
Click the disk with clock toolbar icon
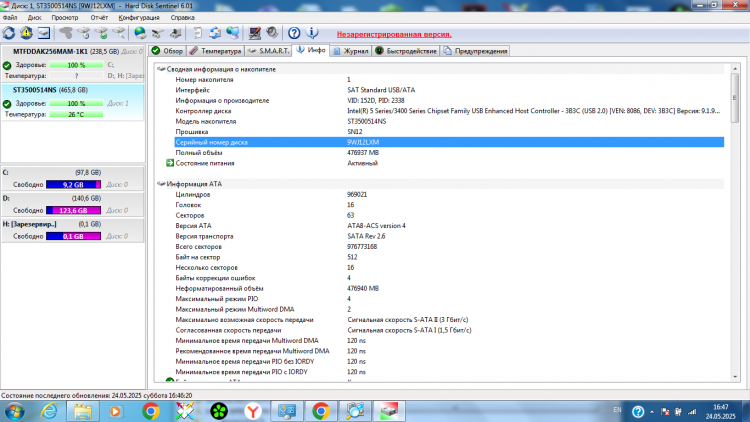[83, 33]
